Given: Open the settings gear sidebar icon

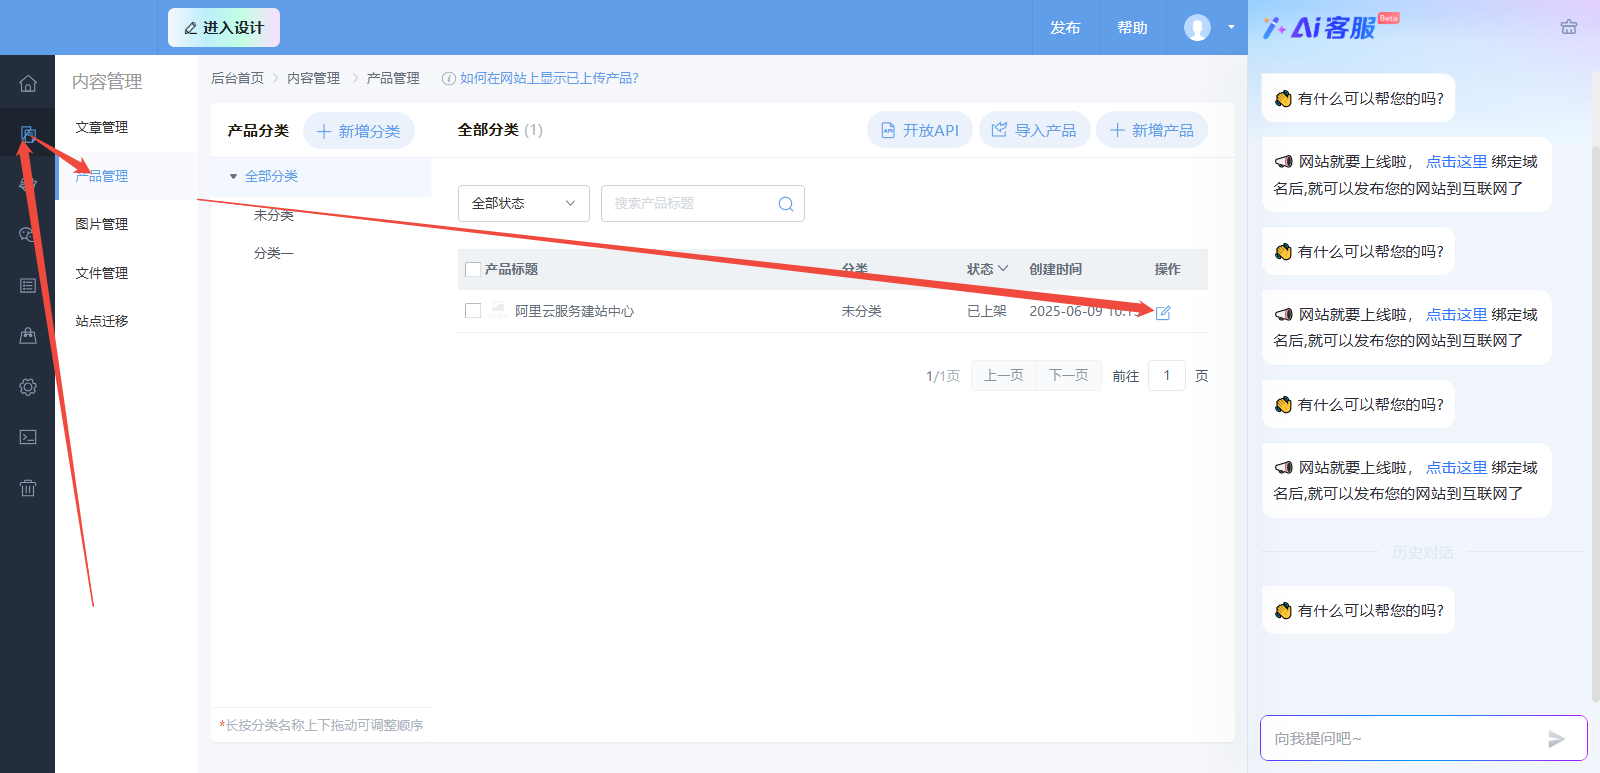Looking at the screenshot, I should tap(28, 387).
